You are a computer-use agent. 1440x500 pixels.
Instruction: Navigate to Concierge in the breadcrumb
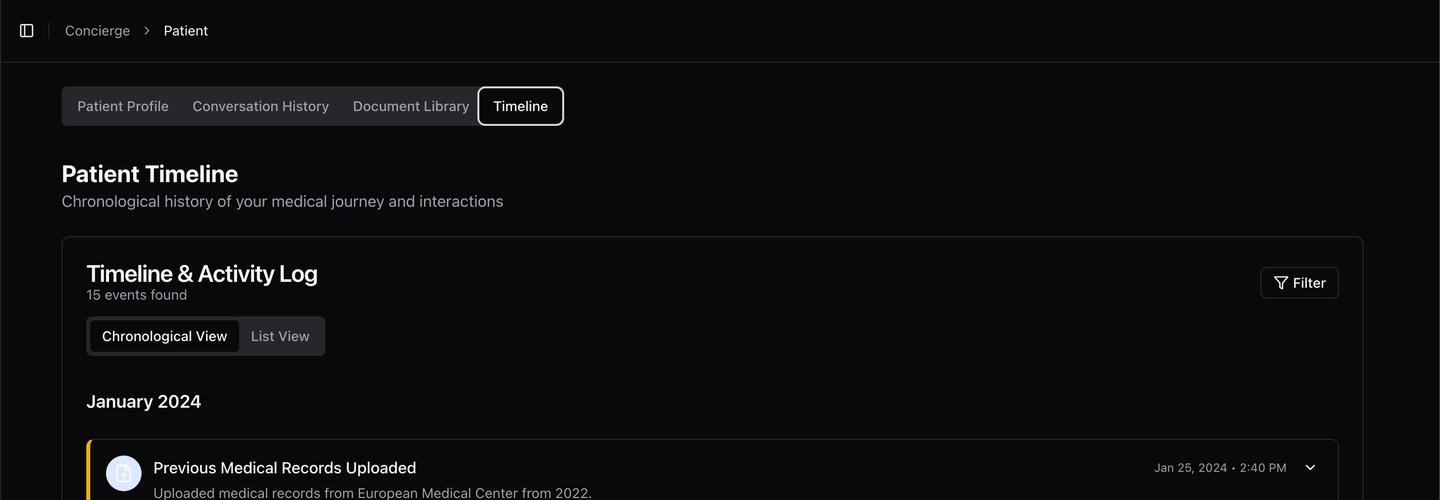point(97,31)
